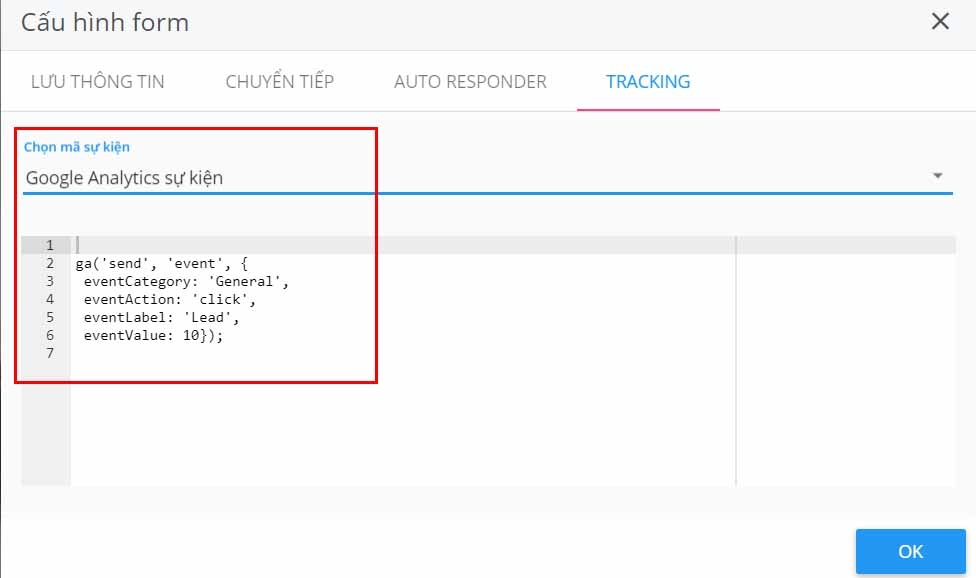Place cursor on eventLabel: 'Lead' line
The width and height of the screenshot is (976, 578).
pyautogui.click(x=162, y=317)
